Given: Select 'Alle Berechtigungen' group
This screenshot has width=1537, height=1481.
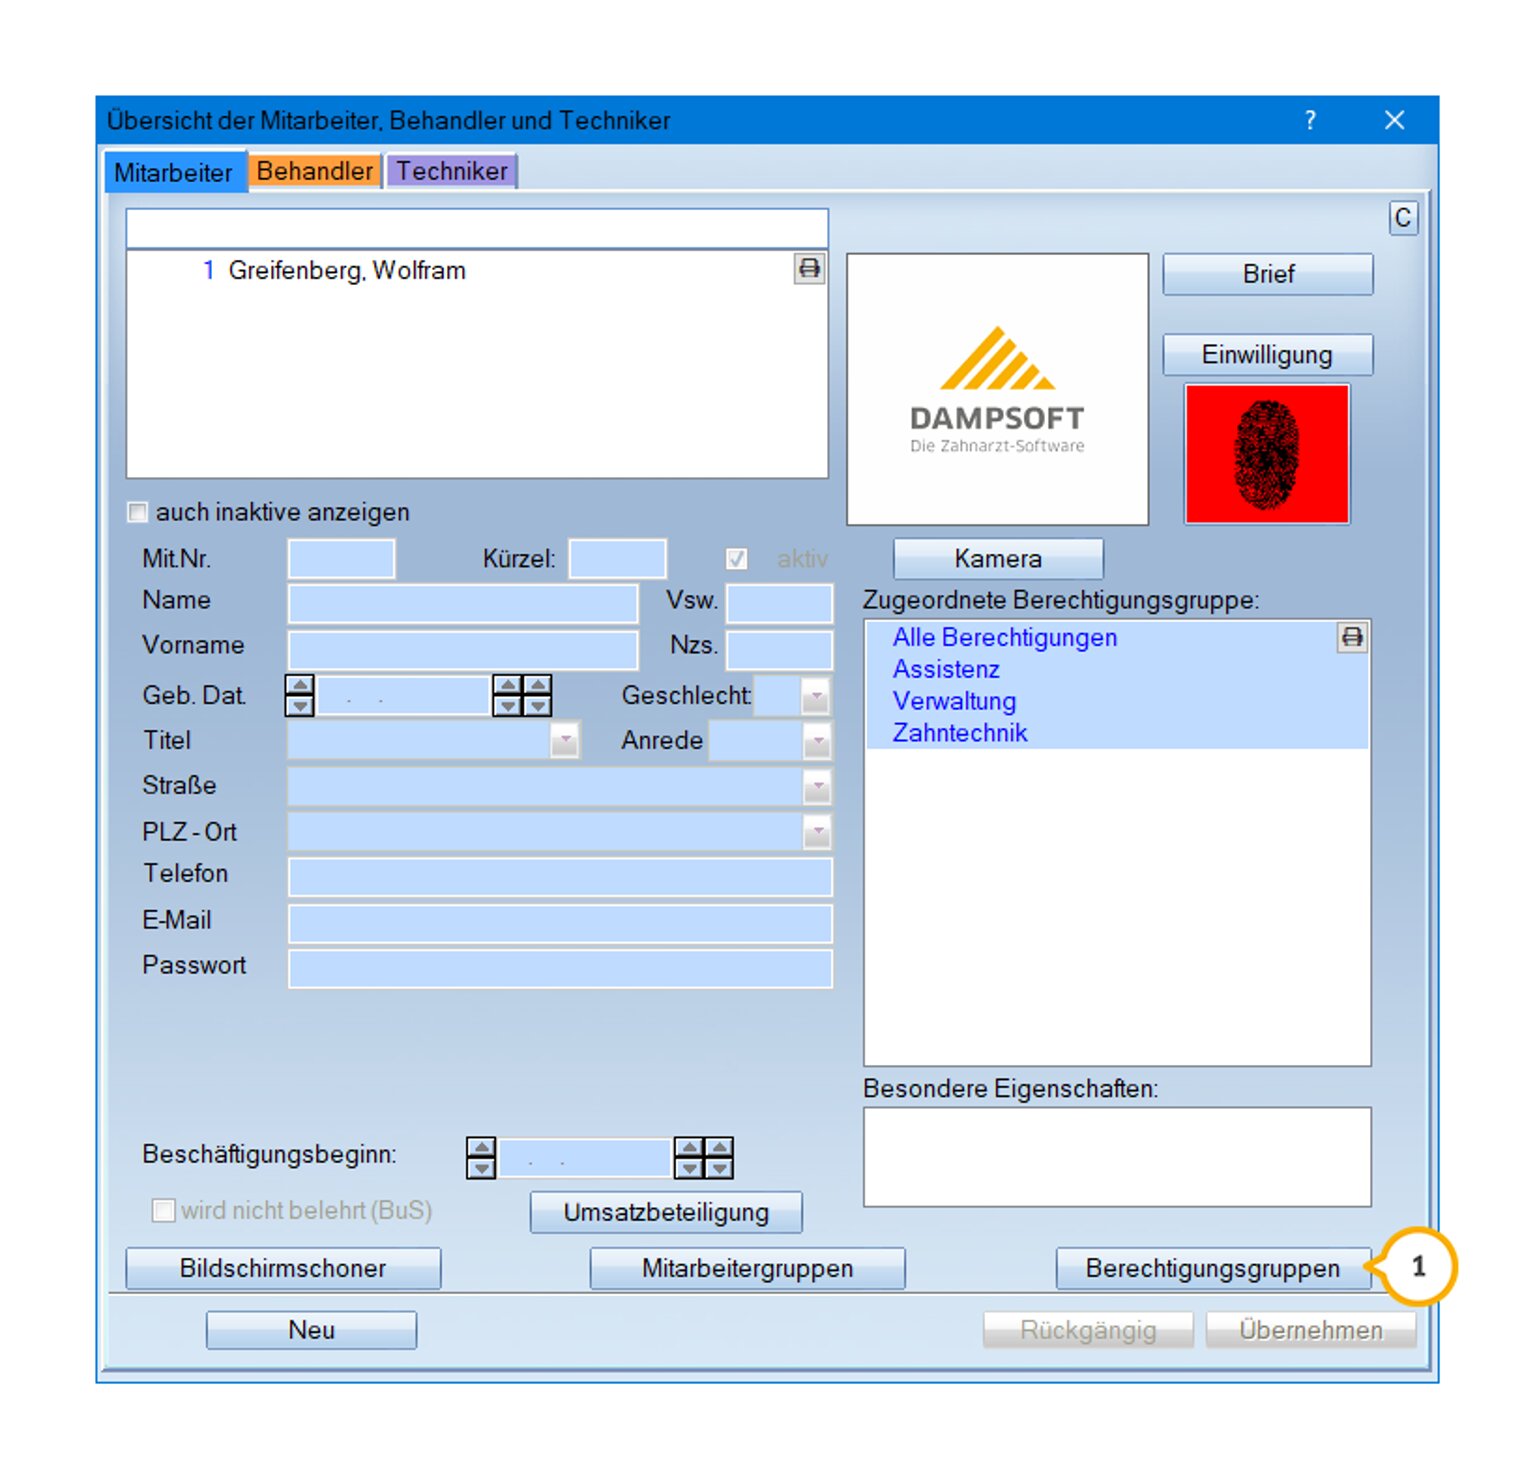Looking at the screenshot, I should pyautogui.click(x=1005, y=637).
